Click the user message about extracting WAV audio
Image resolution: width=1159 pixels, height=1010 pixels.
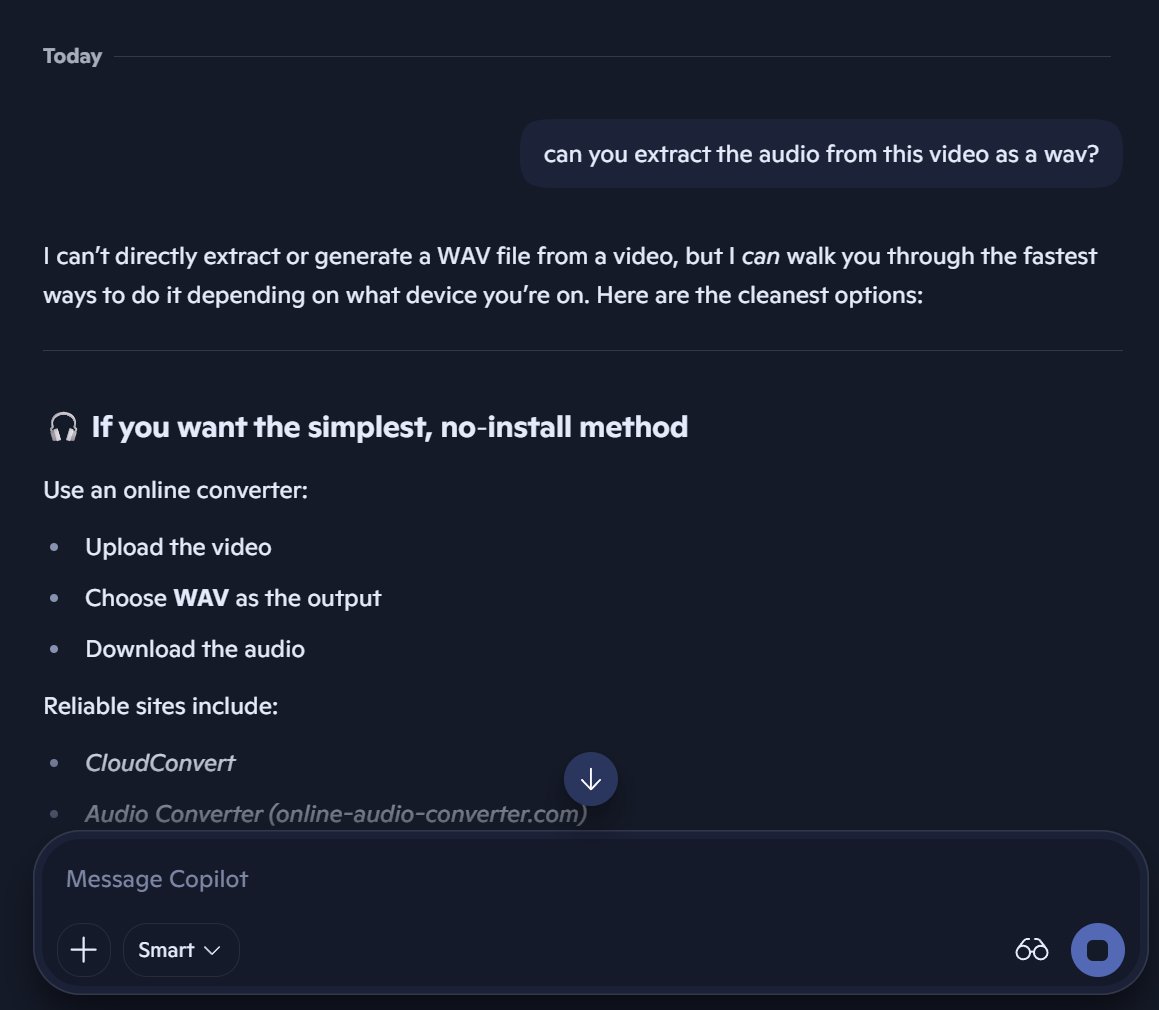(x=821, y=154)
